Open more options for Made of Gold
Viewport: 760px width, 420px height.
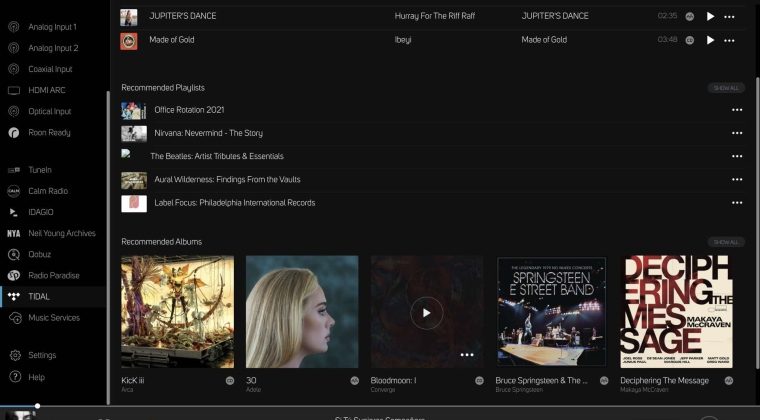tap(737, 40)
